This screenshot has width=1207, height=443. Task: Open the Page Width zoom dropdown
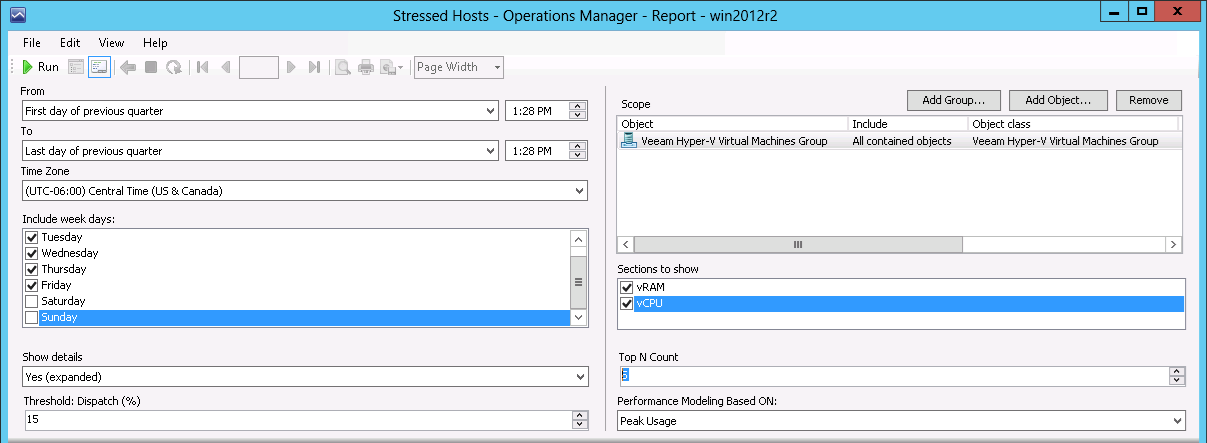coord(497,67)
